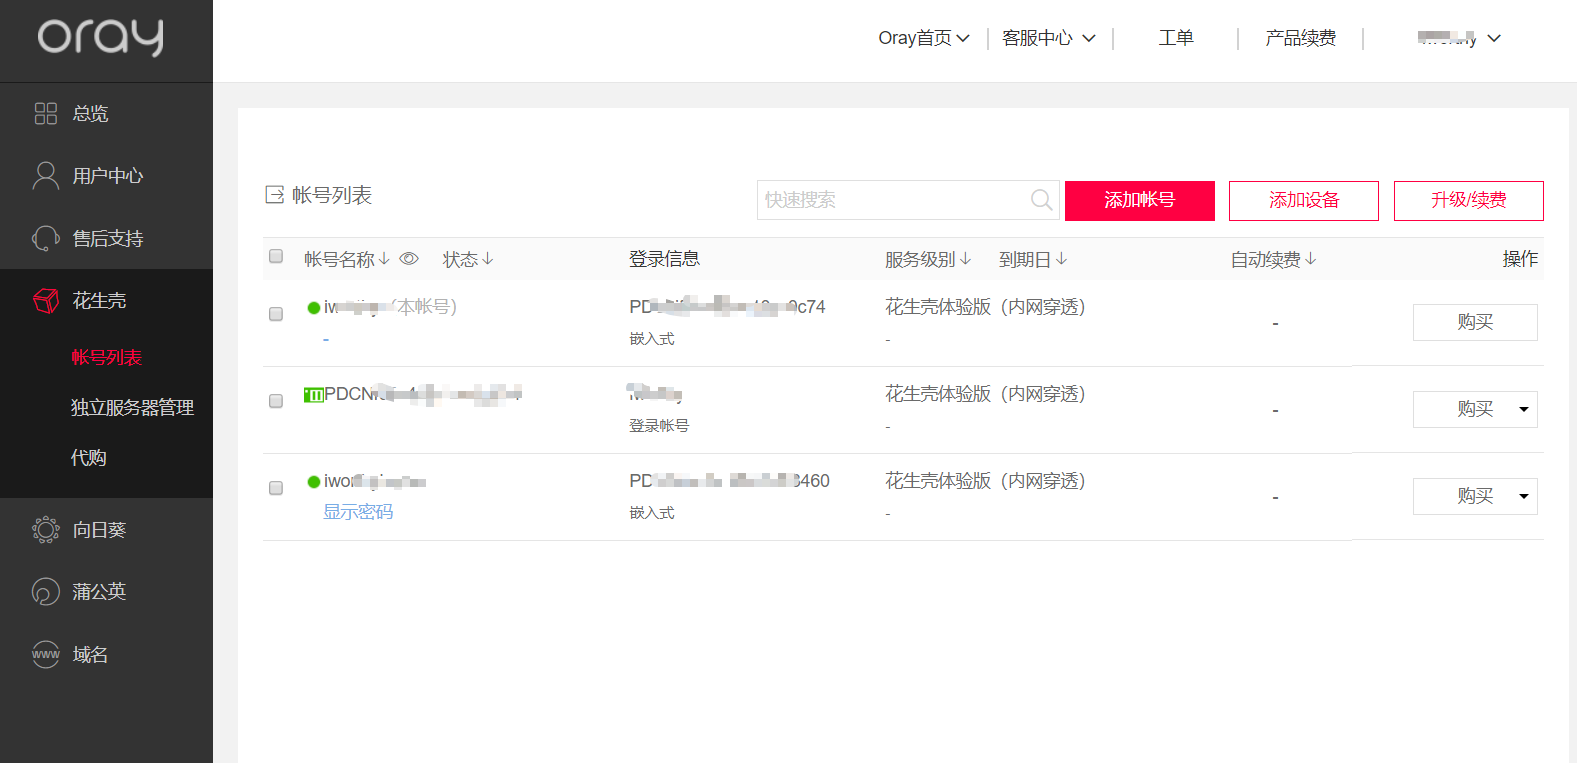
Task: Open 购买 dropdown arrow in PDCN row
Action: (x=1524, y=409)
